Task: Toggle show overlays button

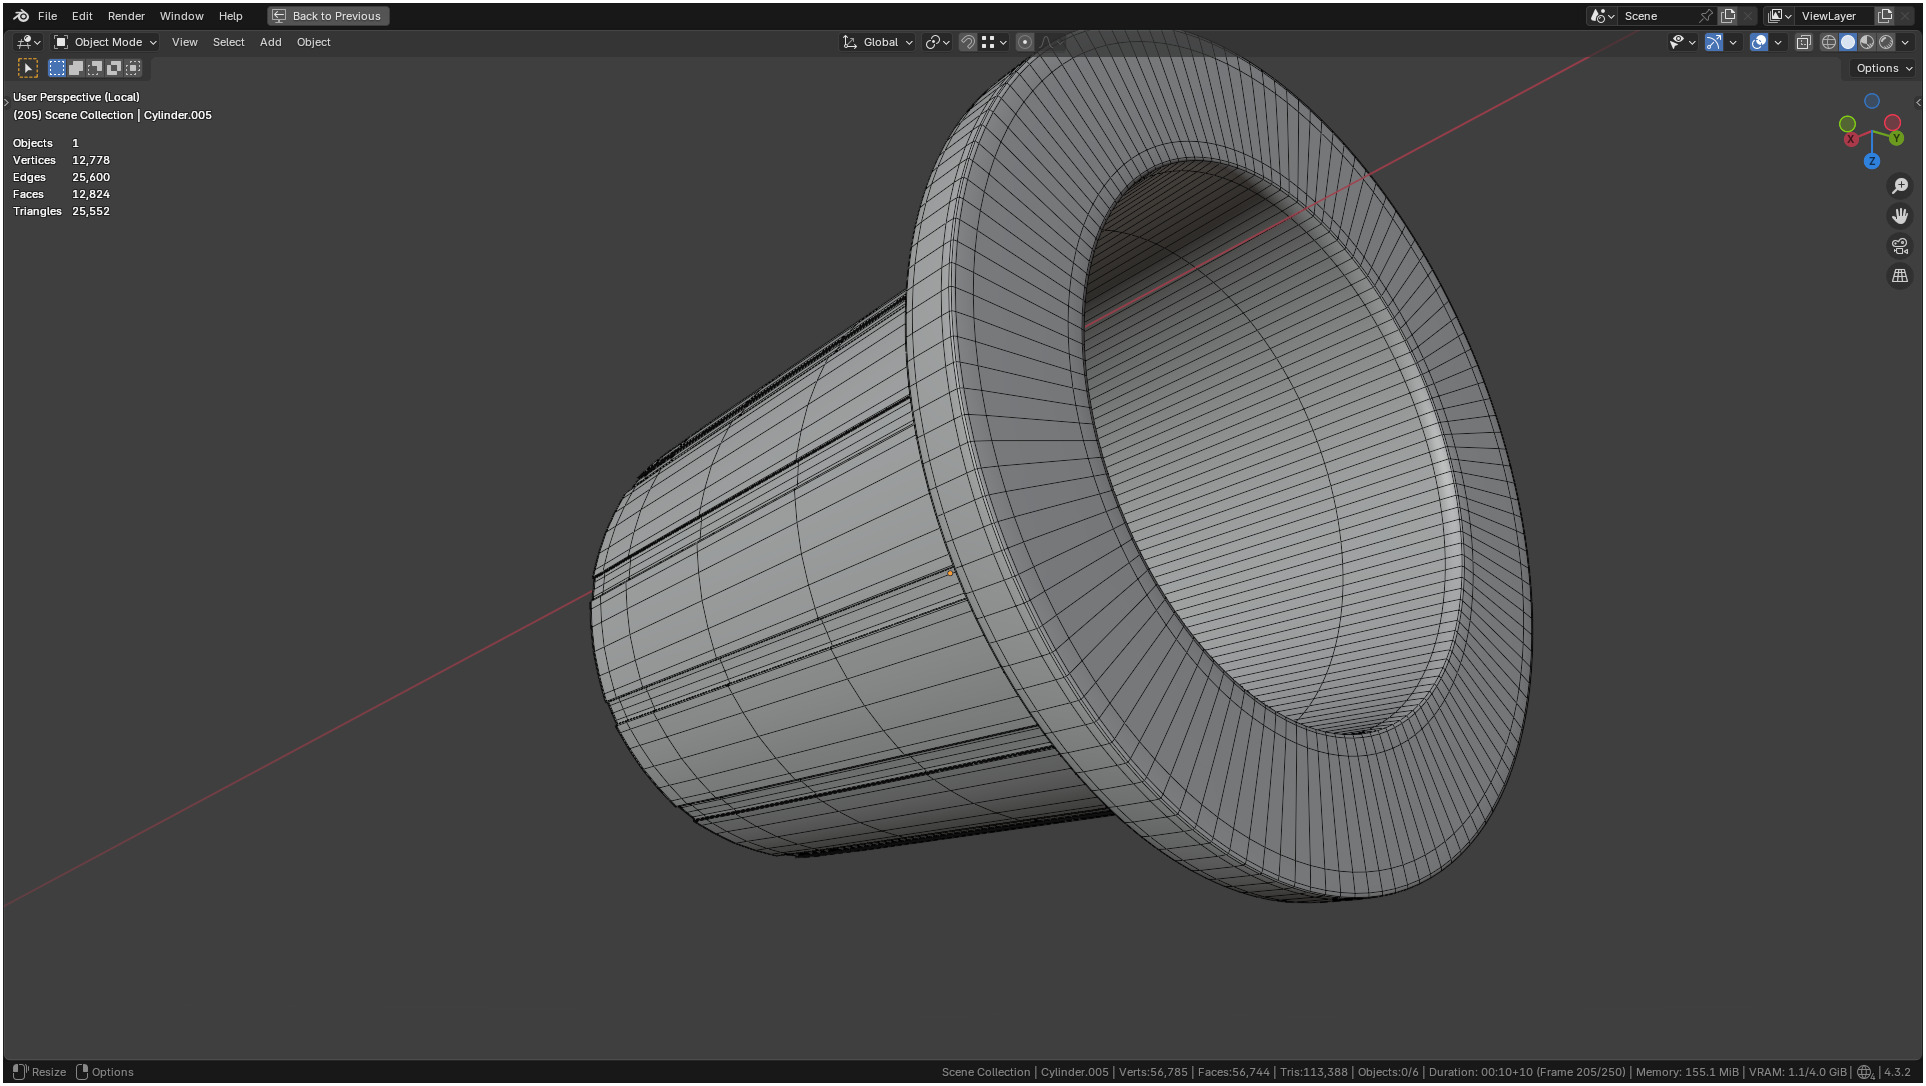Action: pyautogui.click(x=1758, y=42)
